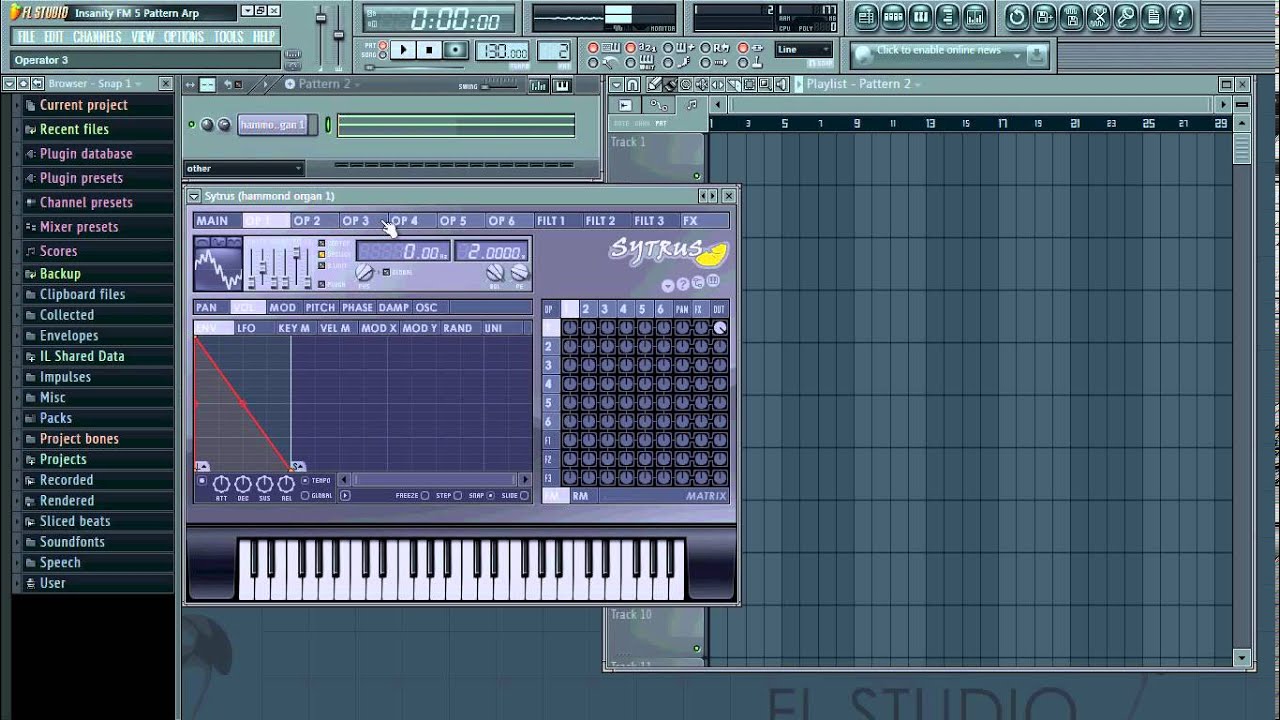Screen dimensions: 1280x720
Task: Click the hammond organ channel button
Action: 272,125
